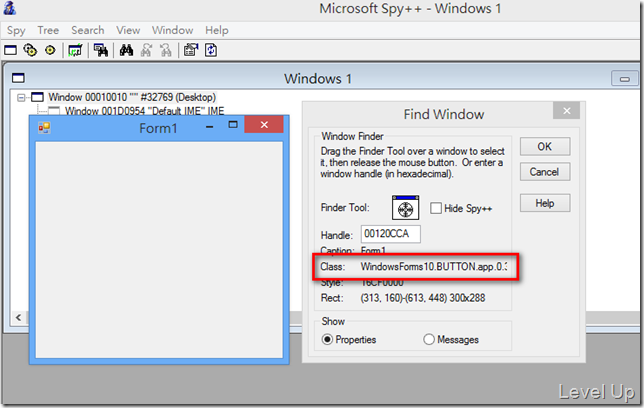The width and height of the screenshot is (644, 408).
Task: Select the Window 00010010 Desktop tree row
Action: click(132, 97)
